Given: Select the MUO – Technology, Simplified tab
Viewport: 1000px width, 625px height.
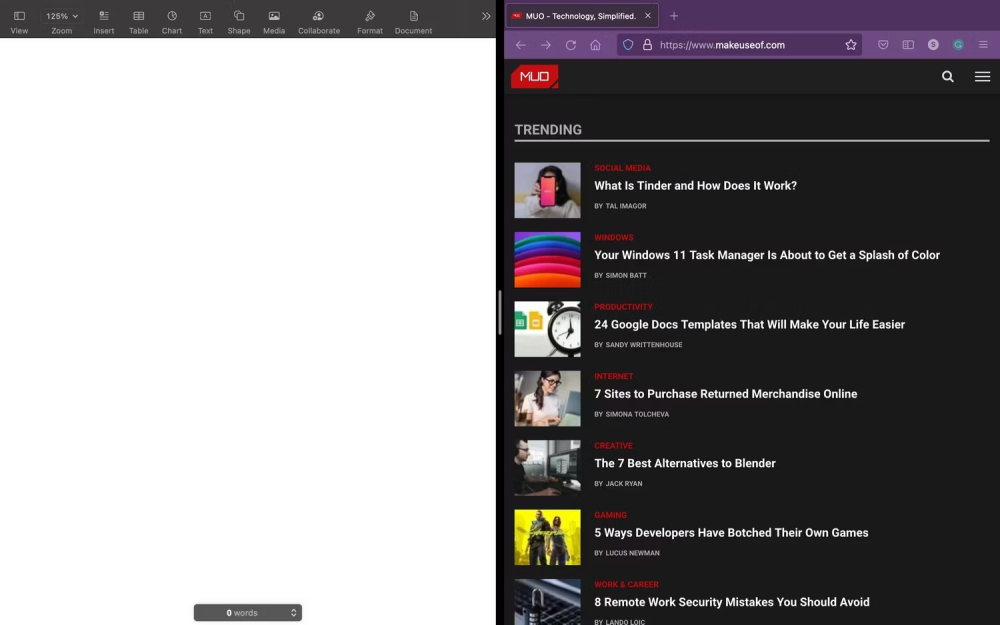Looking at the screenshot, I should click(580, 16).
